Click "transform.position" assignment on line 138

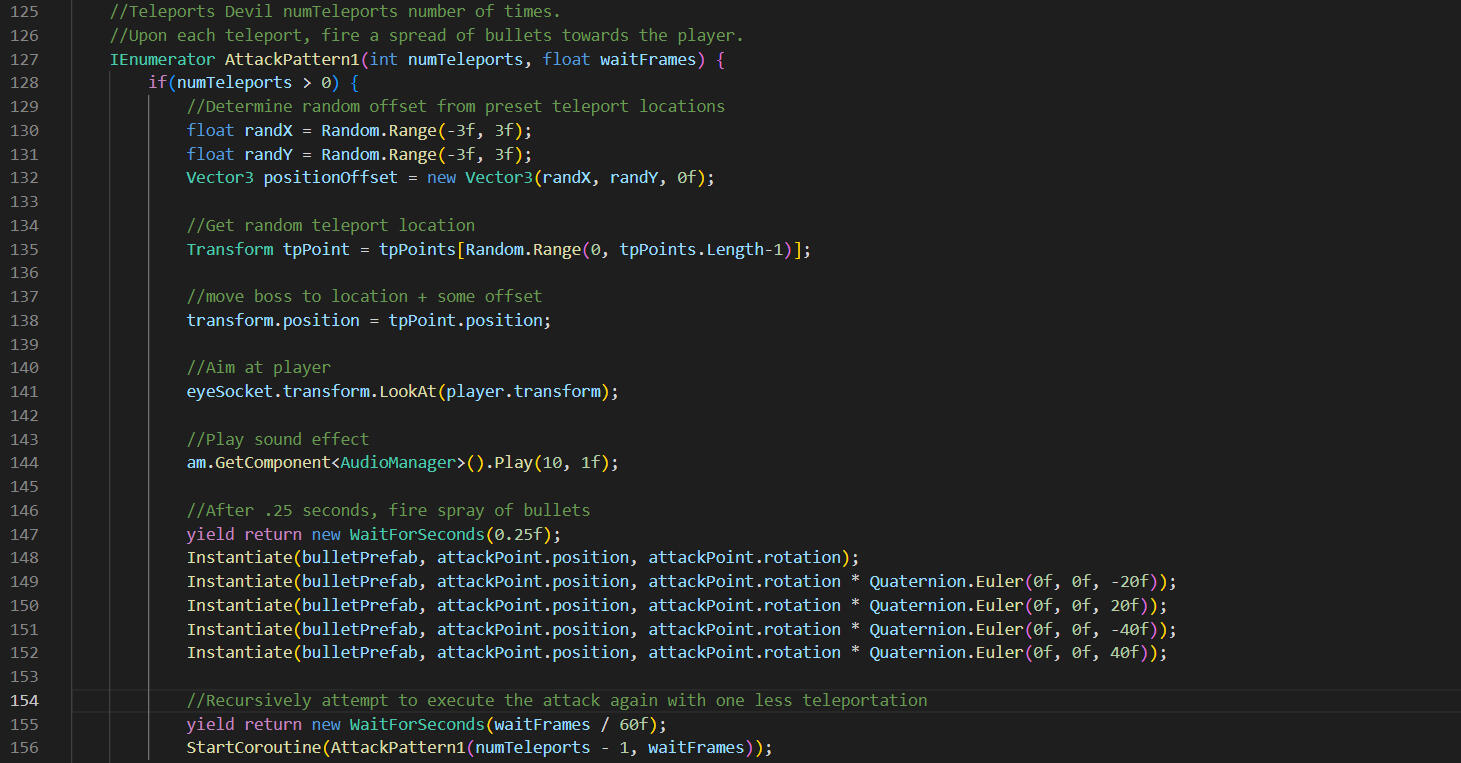click(x=272, y=320)
